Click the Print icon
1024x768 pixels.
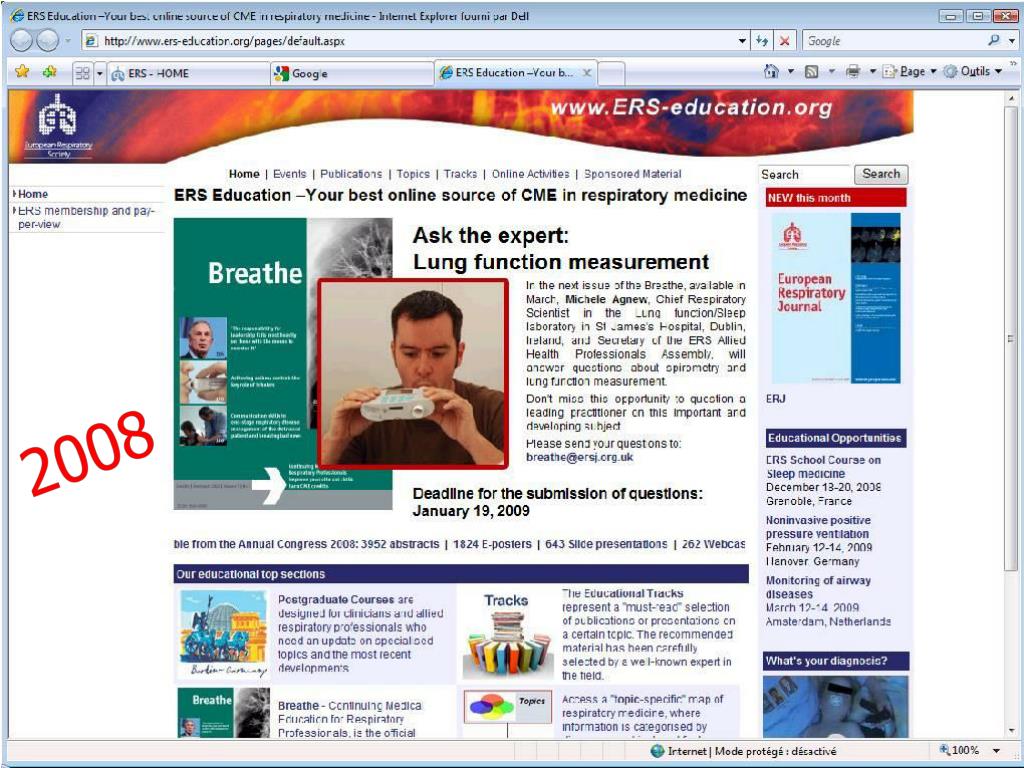[853, 72]
